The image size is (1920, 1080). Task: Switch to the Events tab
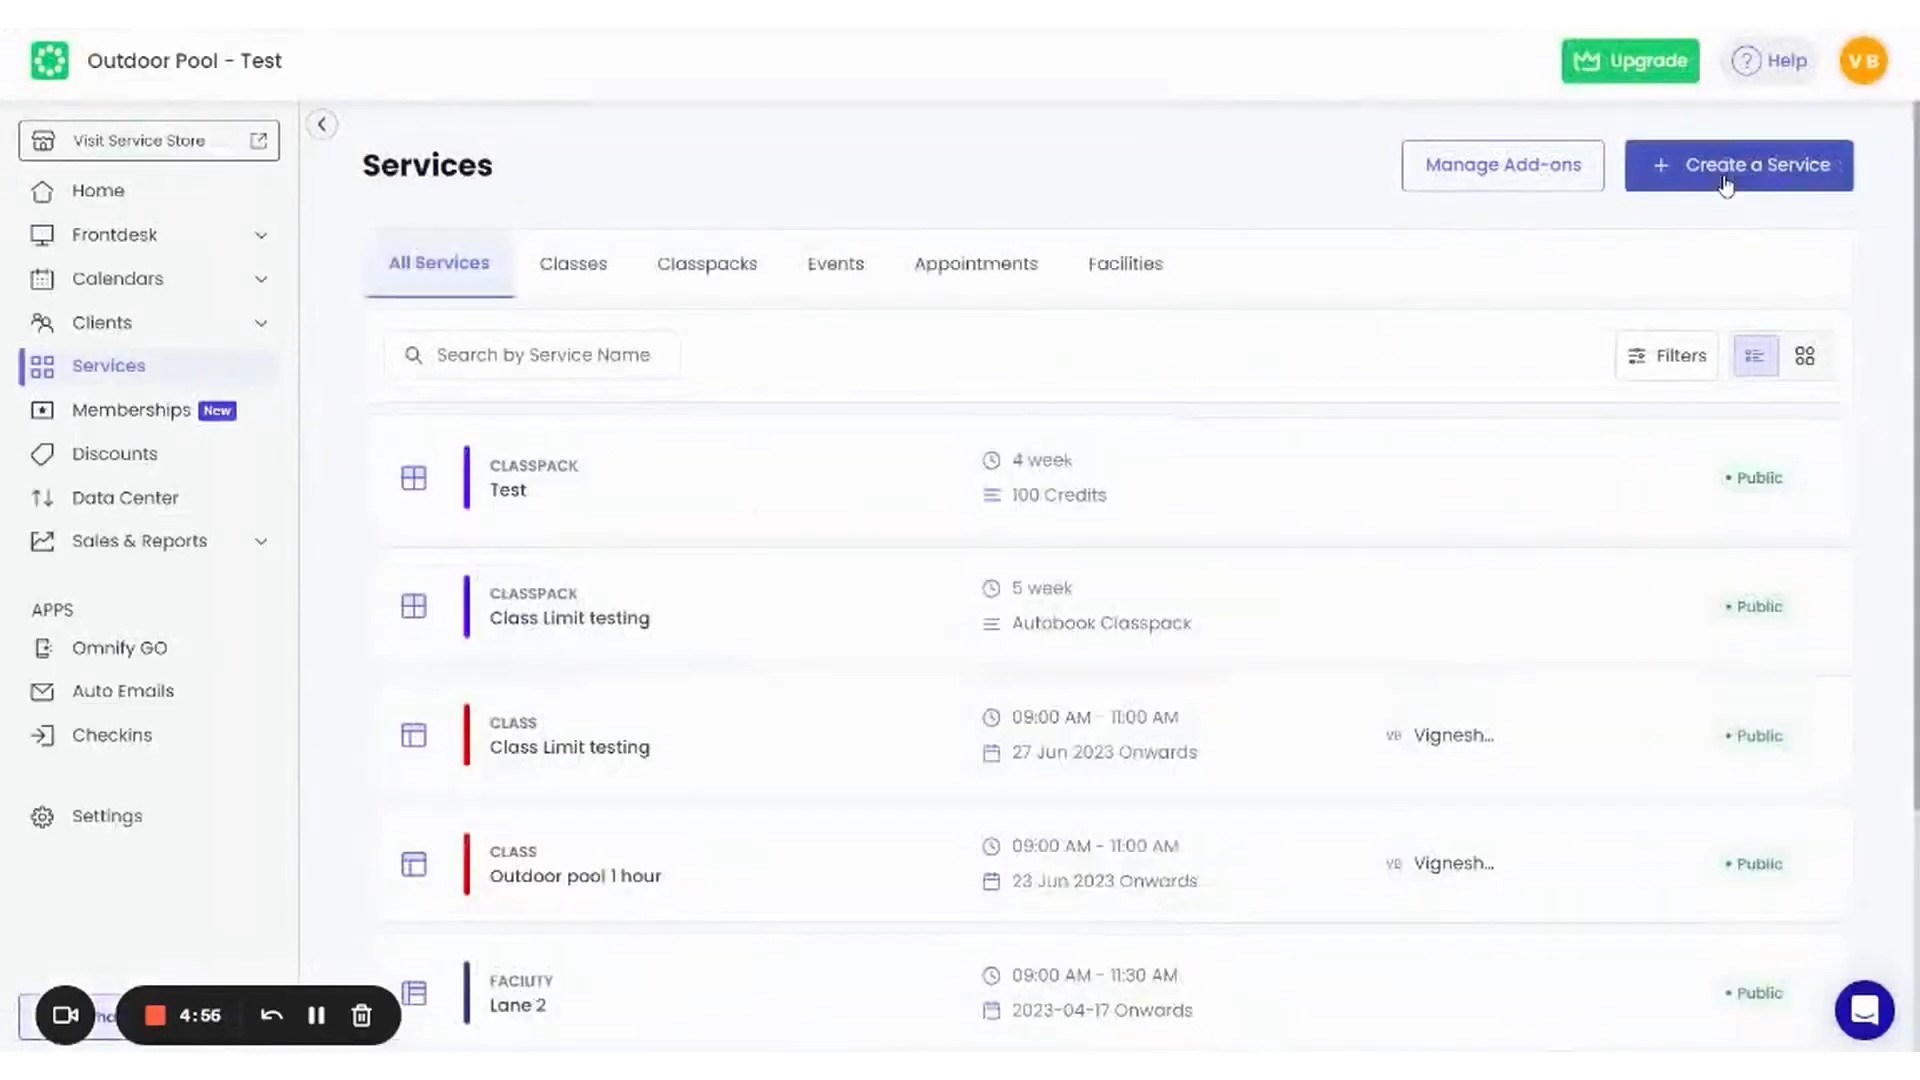pos(835,264)
